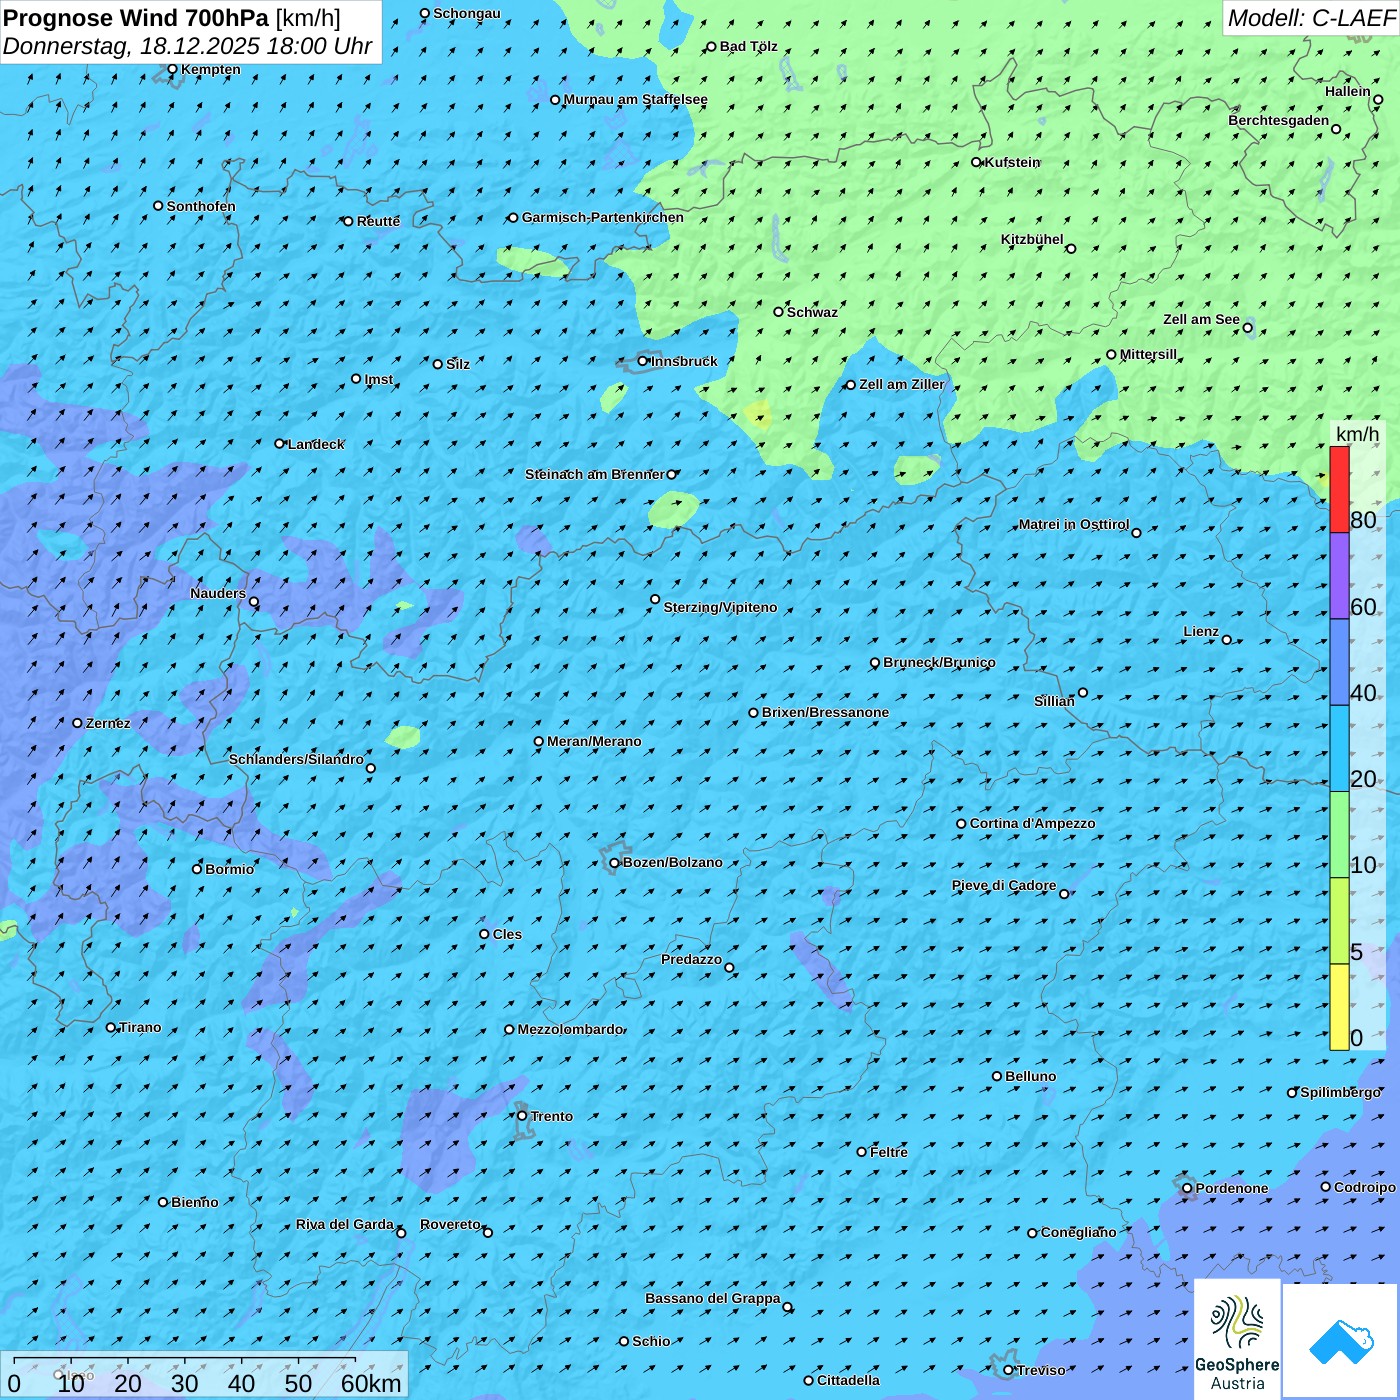1400x1400 pixels.
Task: Select the Lienz location dot
Action: coord(1227,640)
